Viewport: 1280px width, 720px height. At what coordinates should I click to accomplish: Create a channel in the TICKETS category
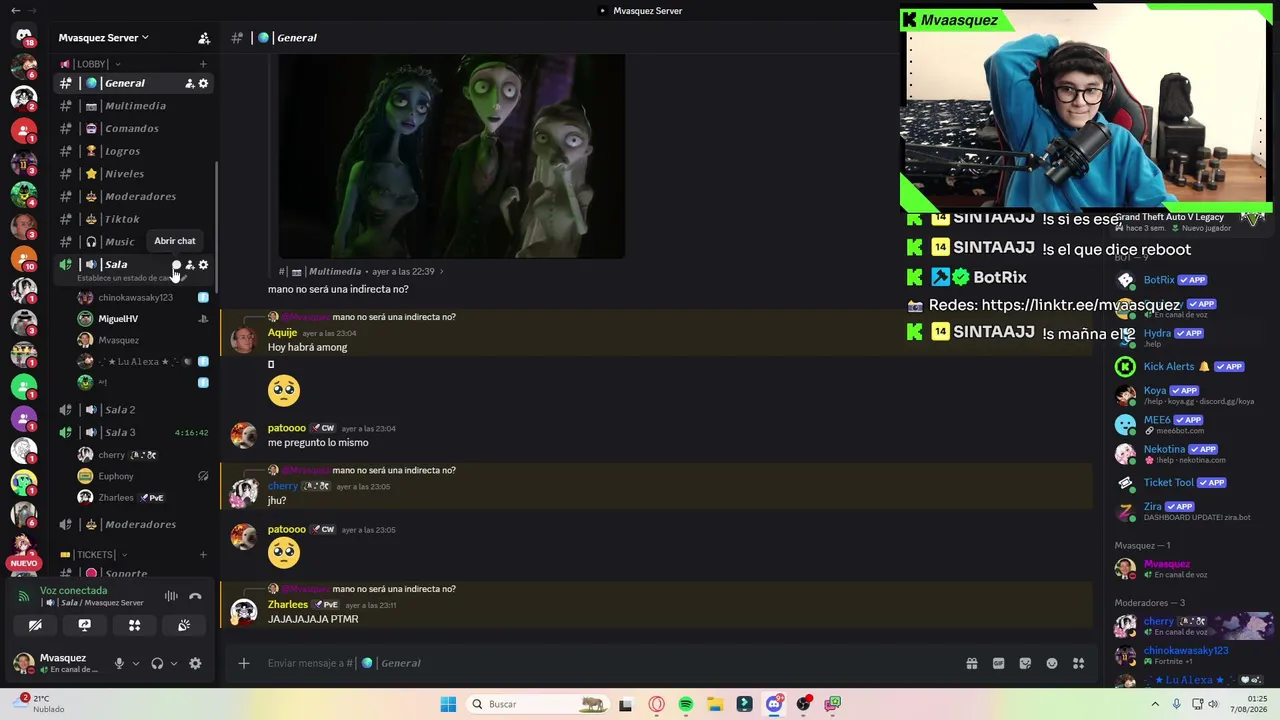(203, 555)
